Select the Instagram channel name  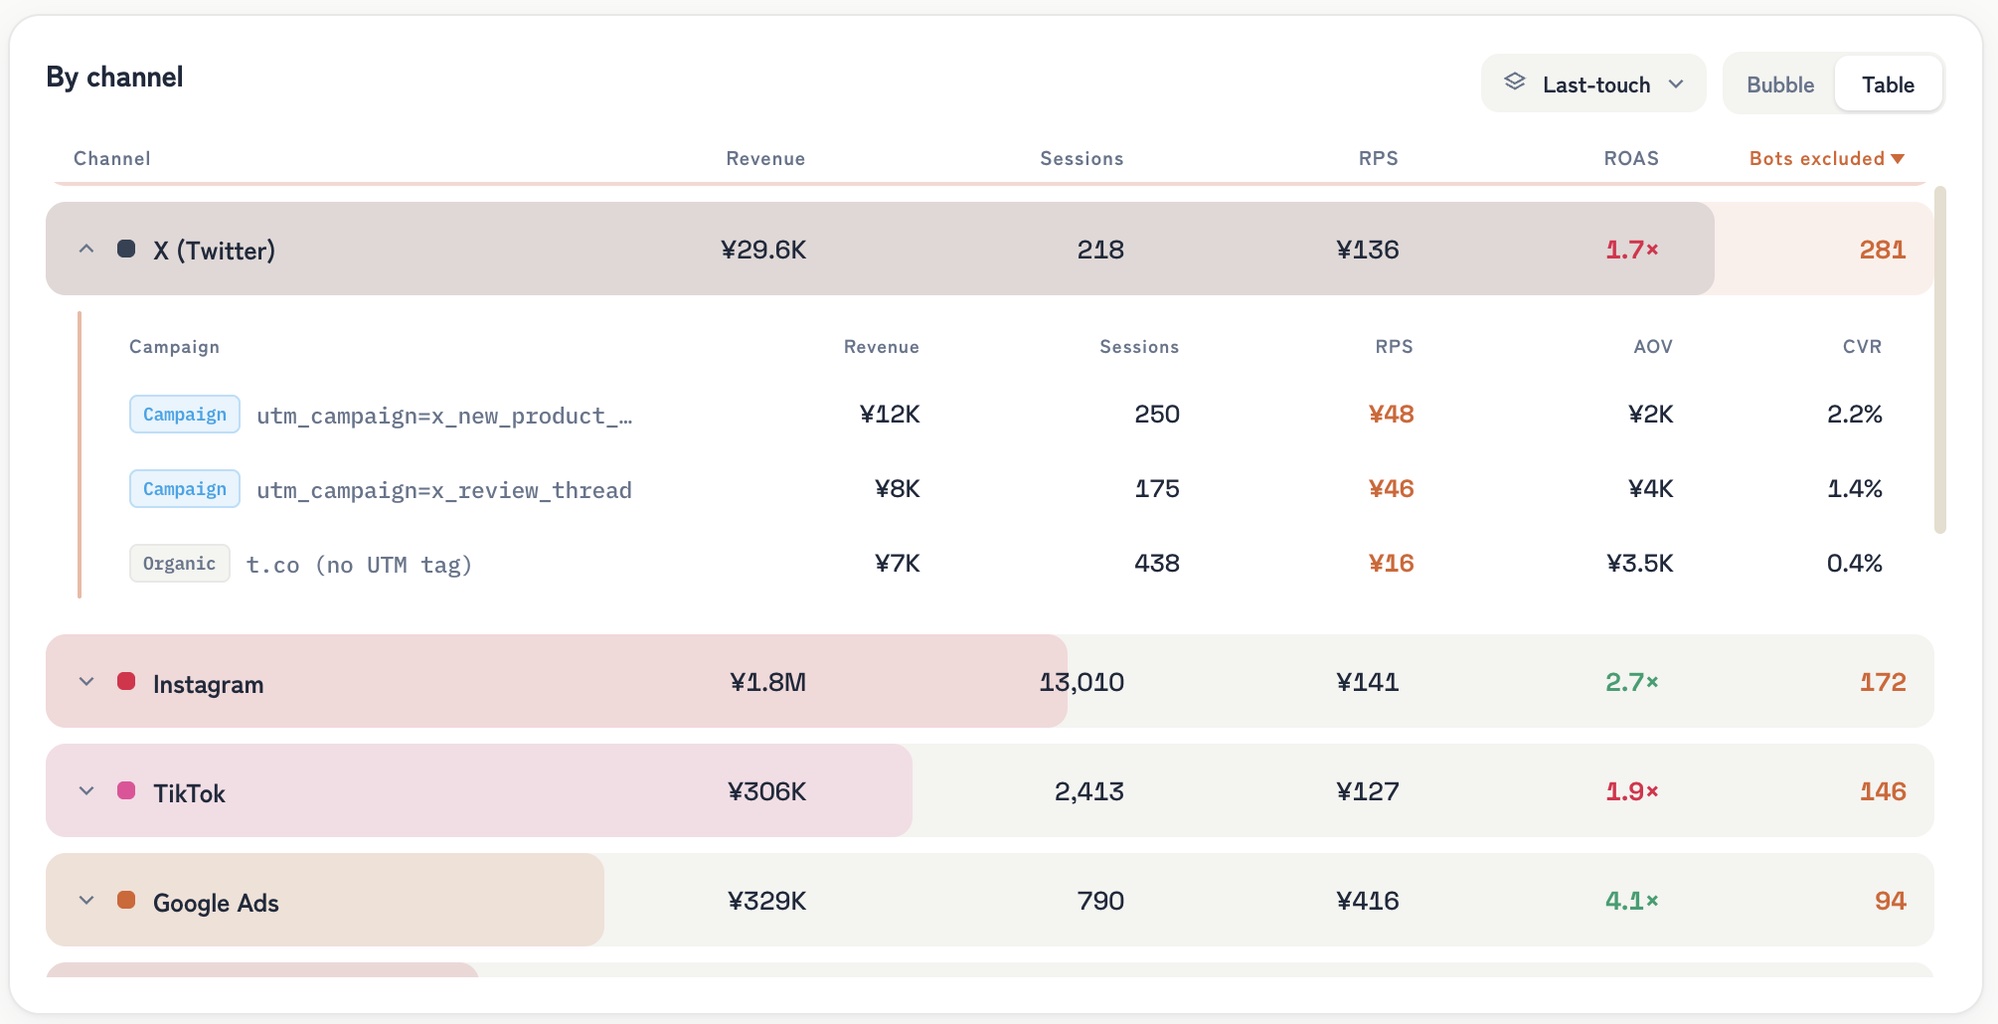(208, 684)
